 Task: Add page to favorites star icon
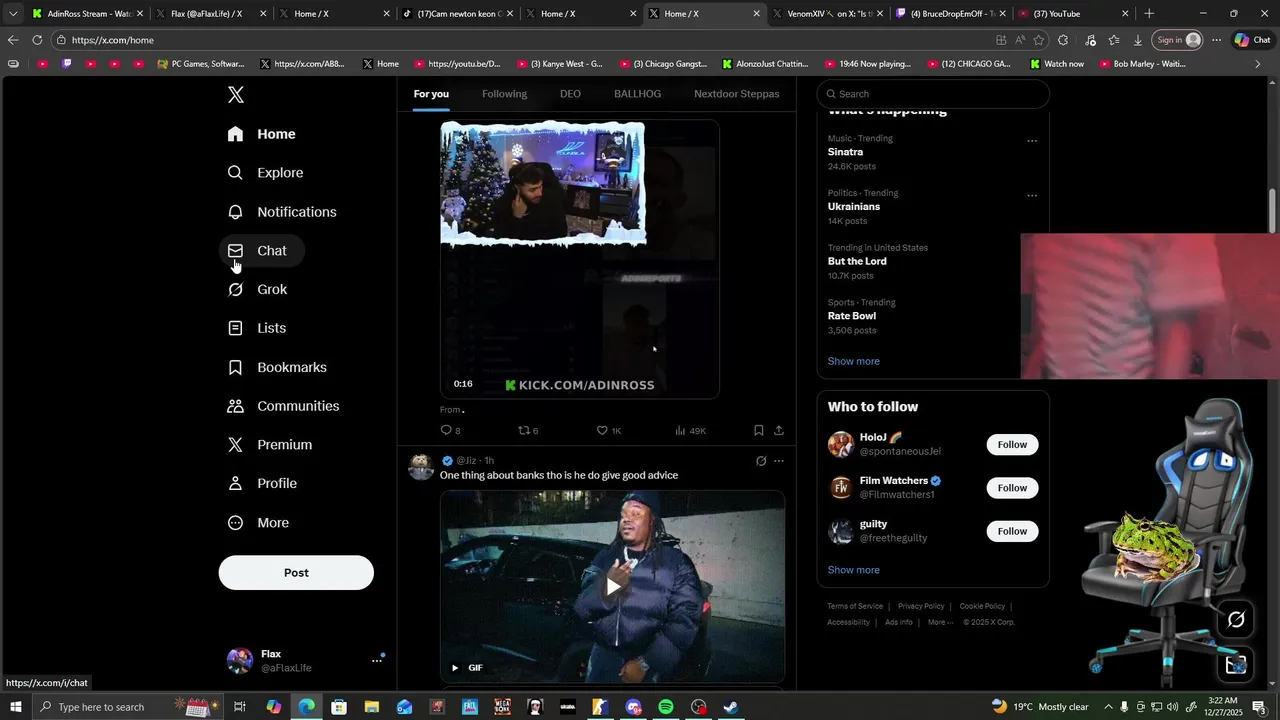click(1039, 40)
